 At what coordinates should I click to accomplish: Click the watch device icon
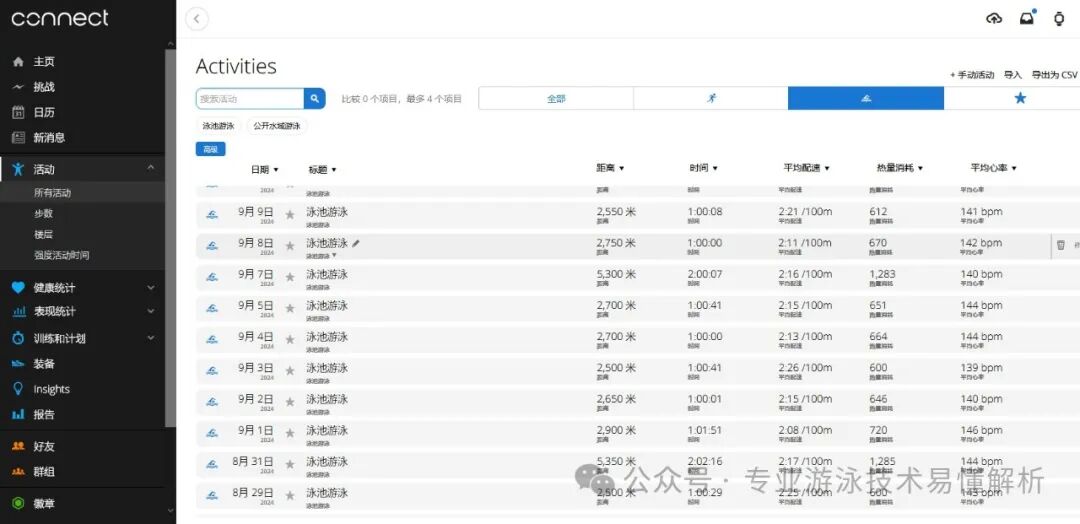click(x=1060, y=18)
